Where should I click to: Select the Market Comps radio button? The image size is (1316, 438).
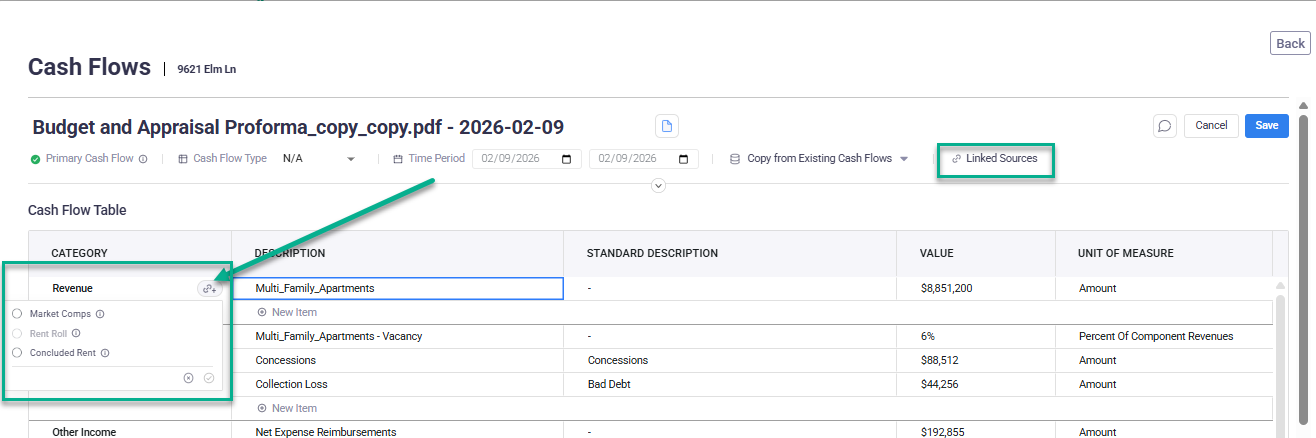pos(17,314)
